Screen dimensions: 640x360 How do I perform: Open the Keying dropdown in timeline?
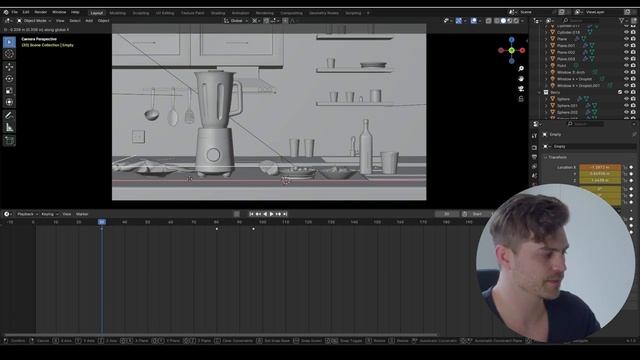pos(49,214)
